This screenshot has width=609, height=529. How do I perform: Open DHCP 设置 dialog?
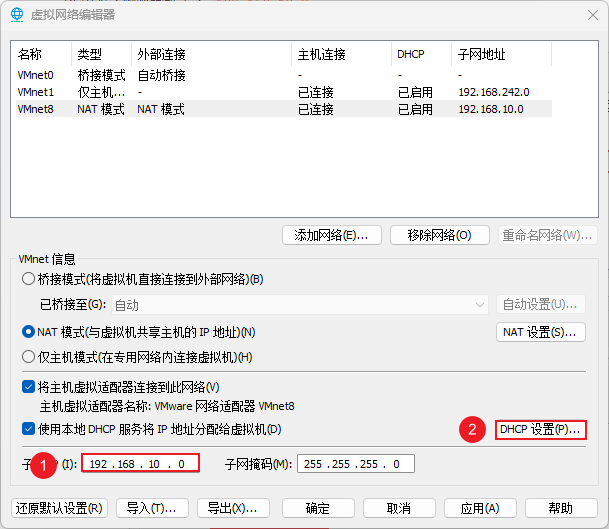540,430
